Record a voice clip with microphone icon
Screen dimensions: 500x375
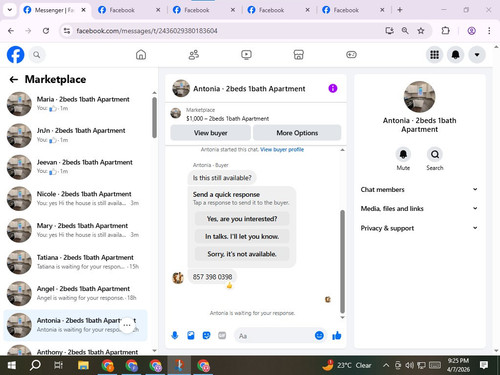[175, 335]
